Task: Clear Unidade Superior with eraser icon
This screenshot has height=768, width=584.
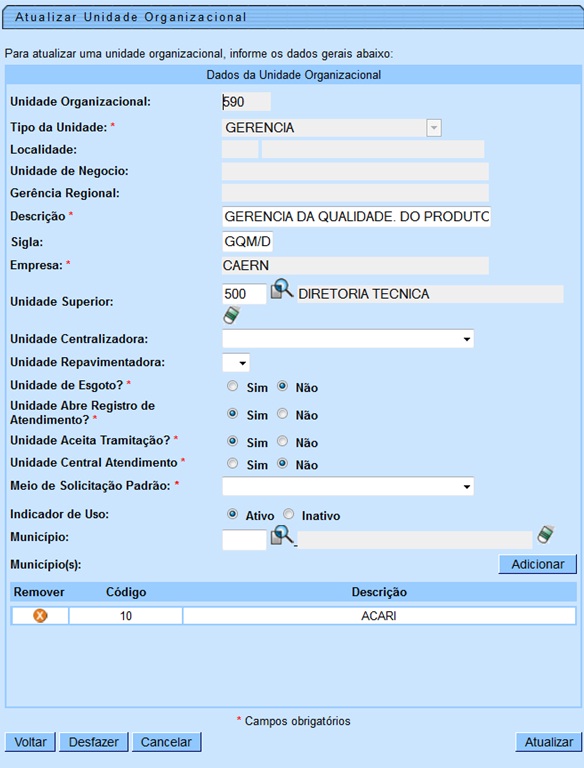Action: 231,315
